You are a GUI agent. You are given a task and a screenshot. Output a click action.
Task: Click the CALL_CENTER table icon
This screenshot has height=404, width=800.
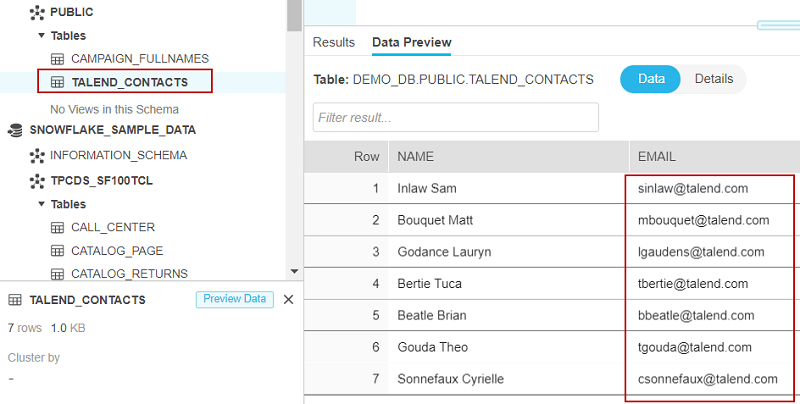coord(58,227)
